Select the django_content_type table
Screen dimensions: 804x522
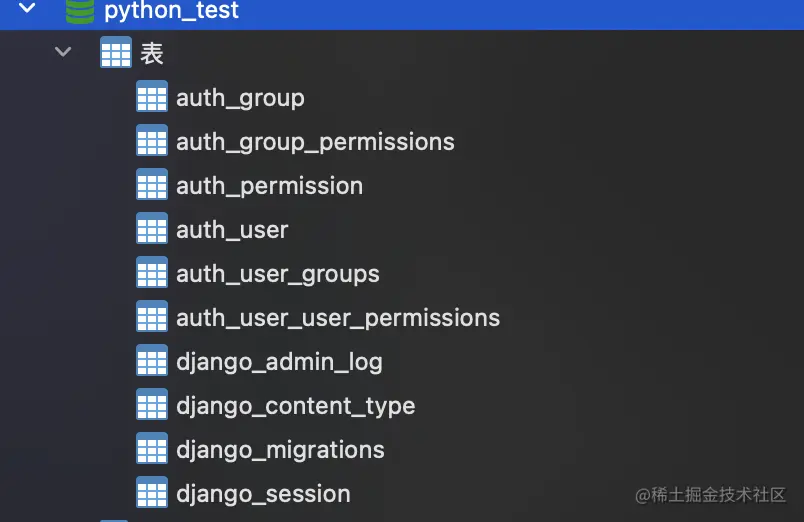click(295, 406)
